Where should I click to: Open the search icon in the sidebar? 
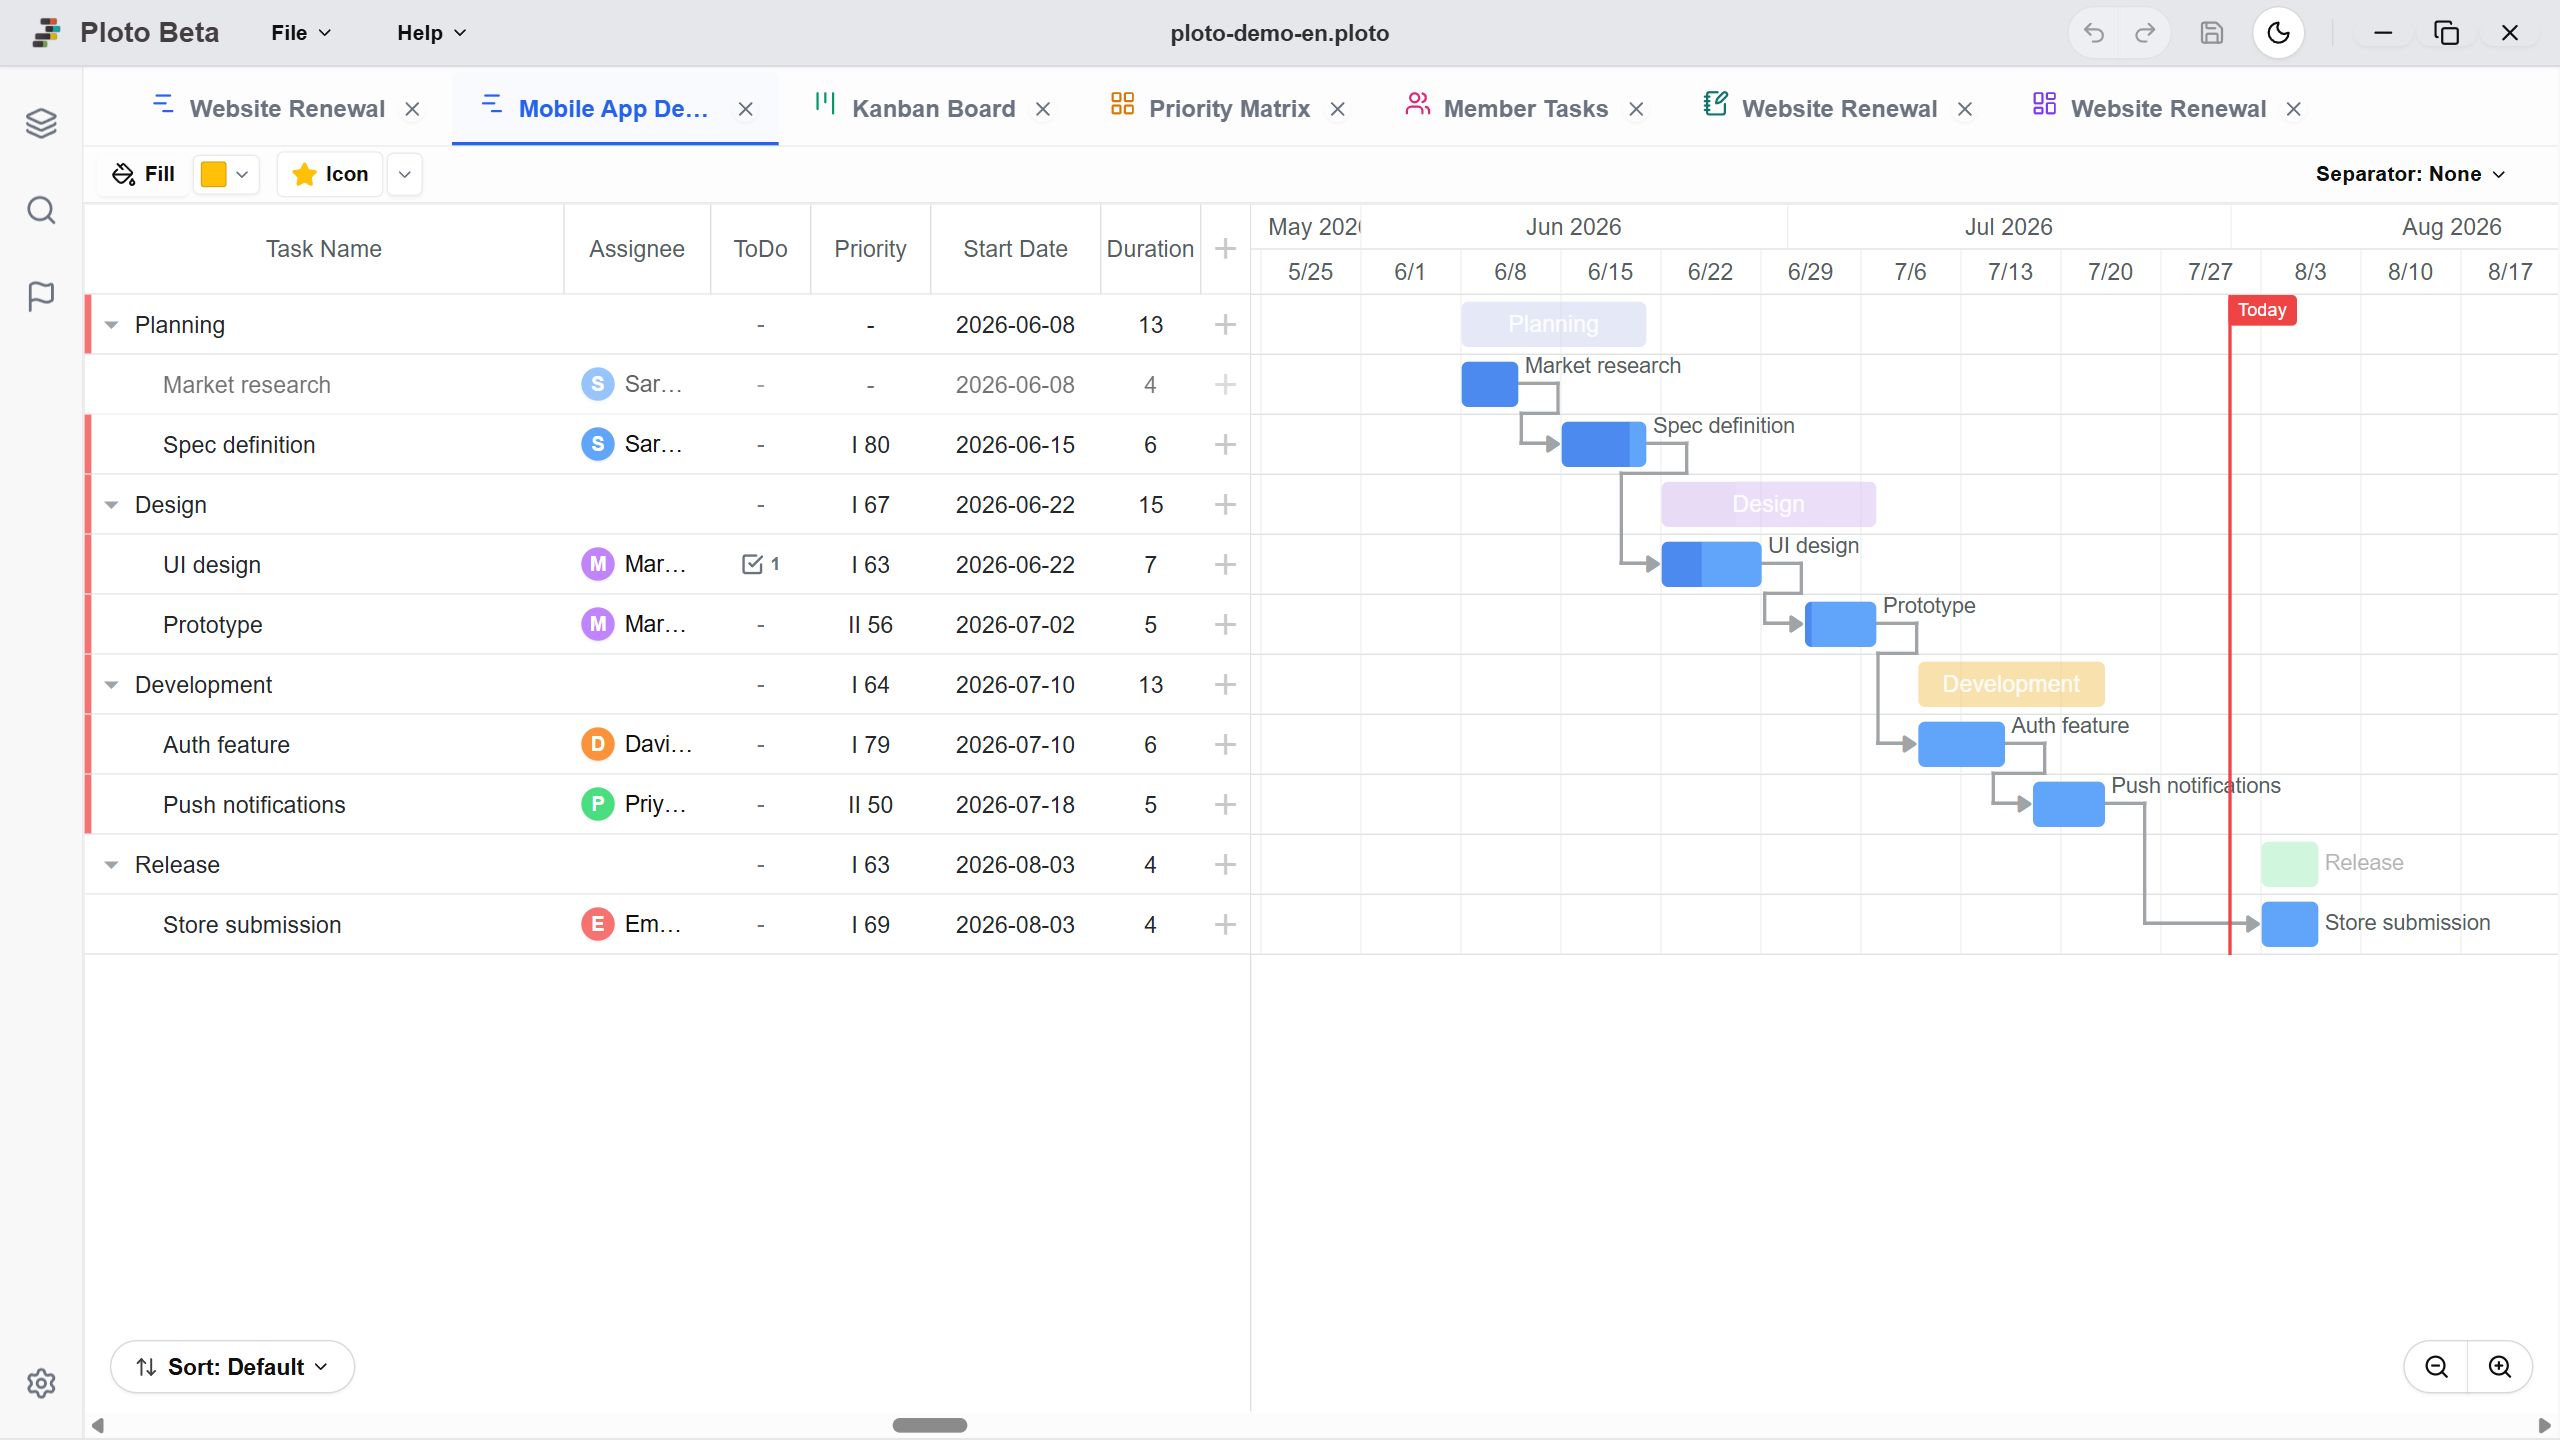pos(41,210)
